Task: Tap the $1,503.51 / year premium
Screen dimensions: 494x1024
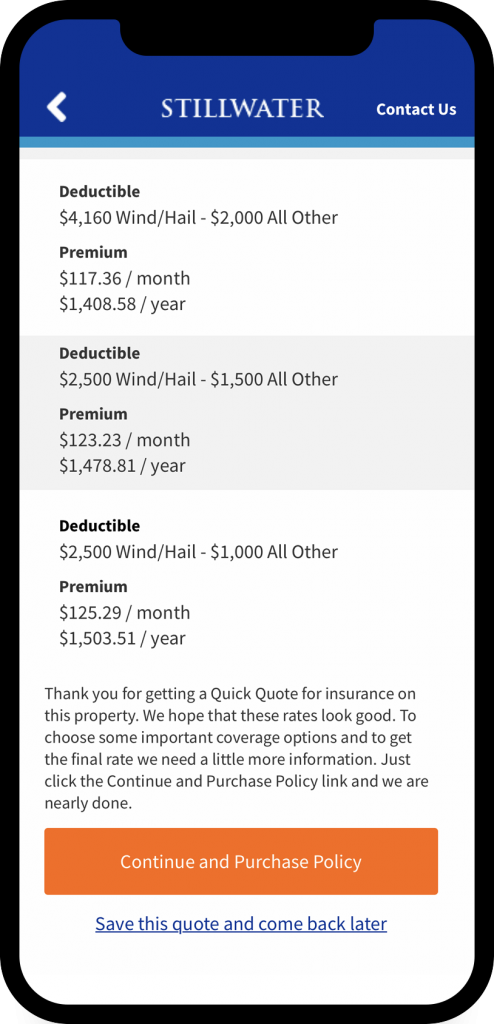Action: click(122, 638)
